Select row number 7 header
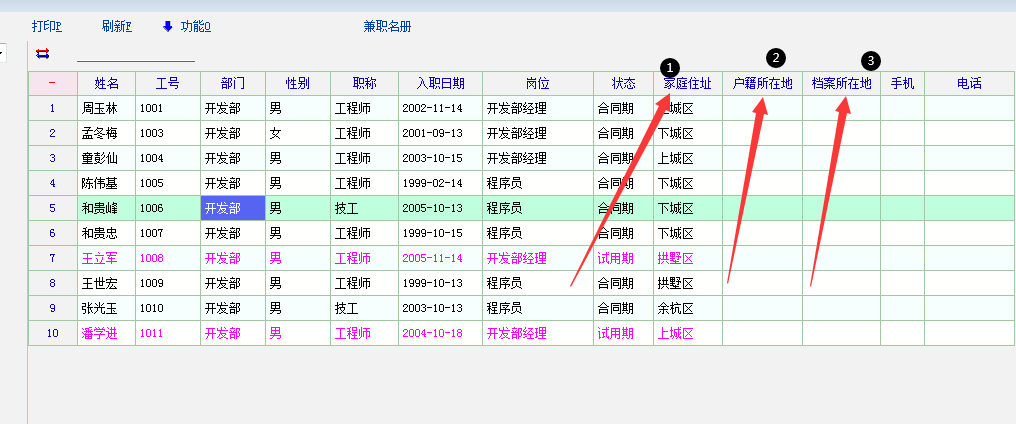The image size is (1016, 424). [52, 258]
